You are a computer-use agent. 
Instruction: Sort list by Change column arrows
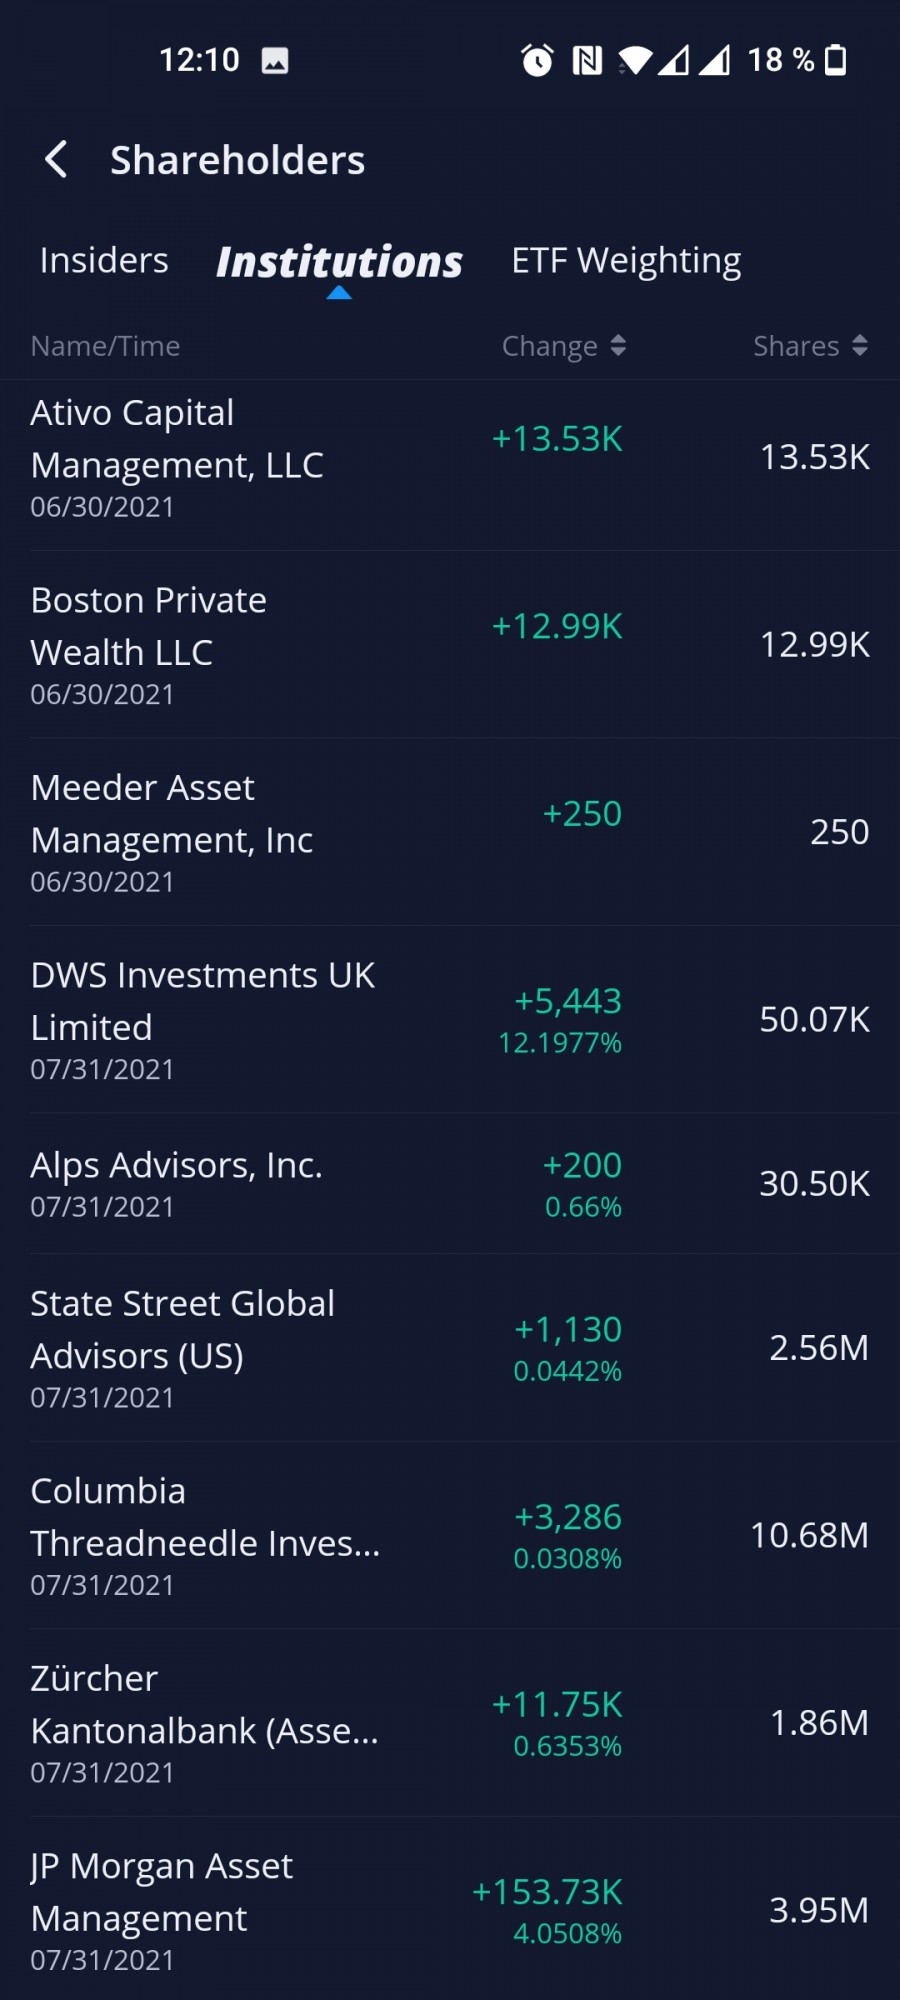(x=618, y=346)
